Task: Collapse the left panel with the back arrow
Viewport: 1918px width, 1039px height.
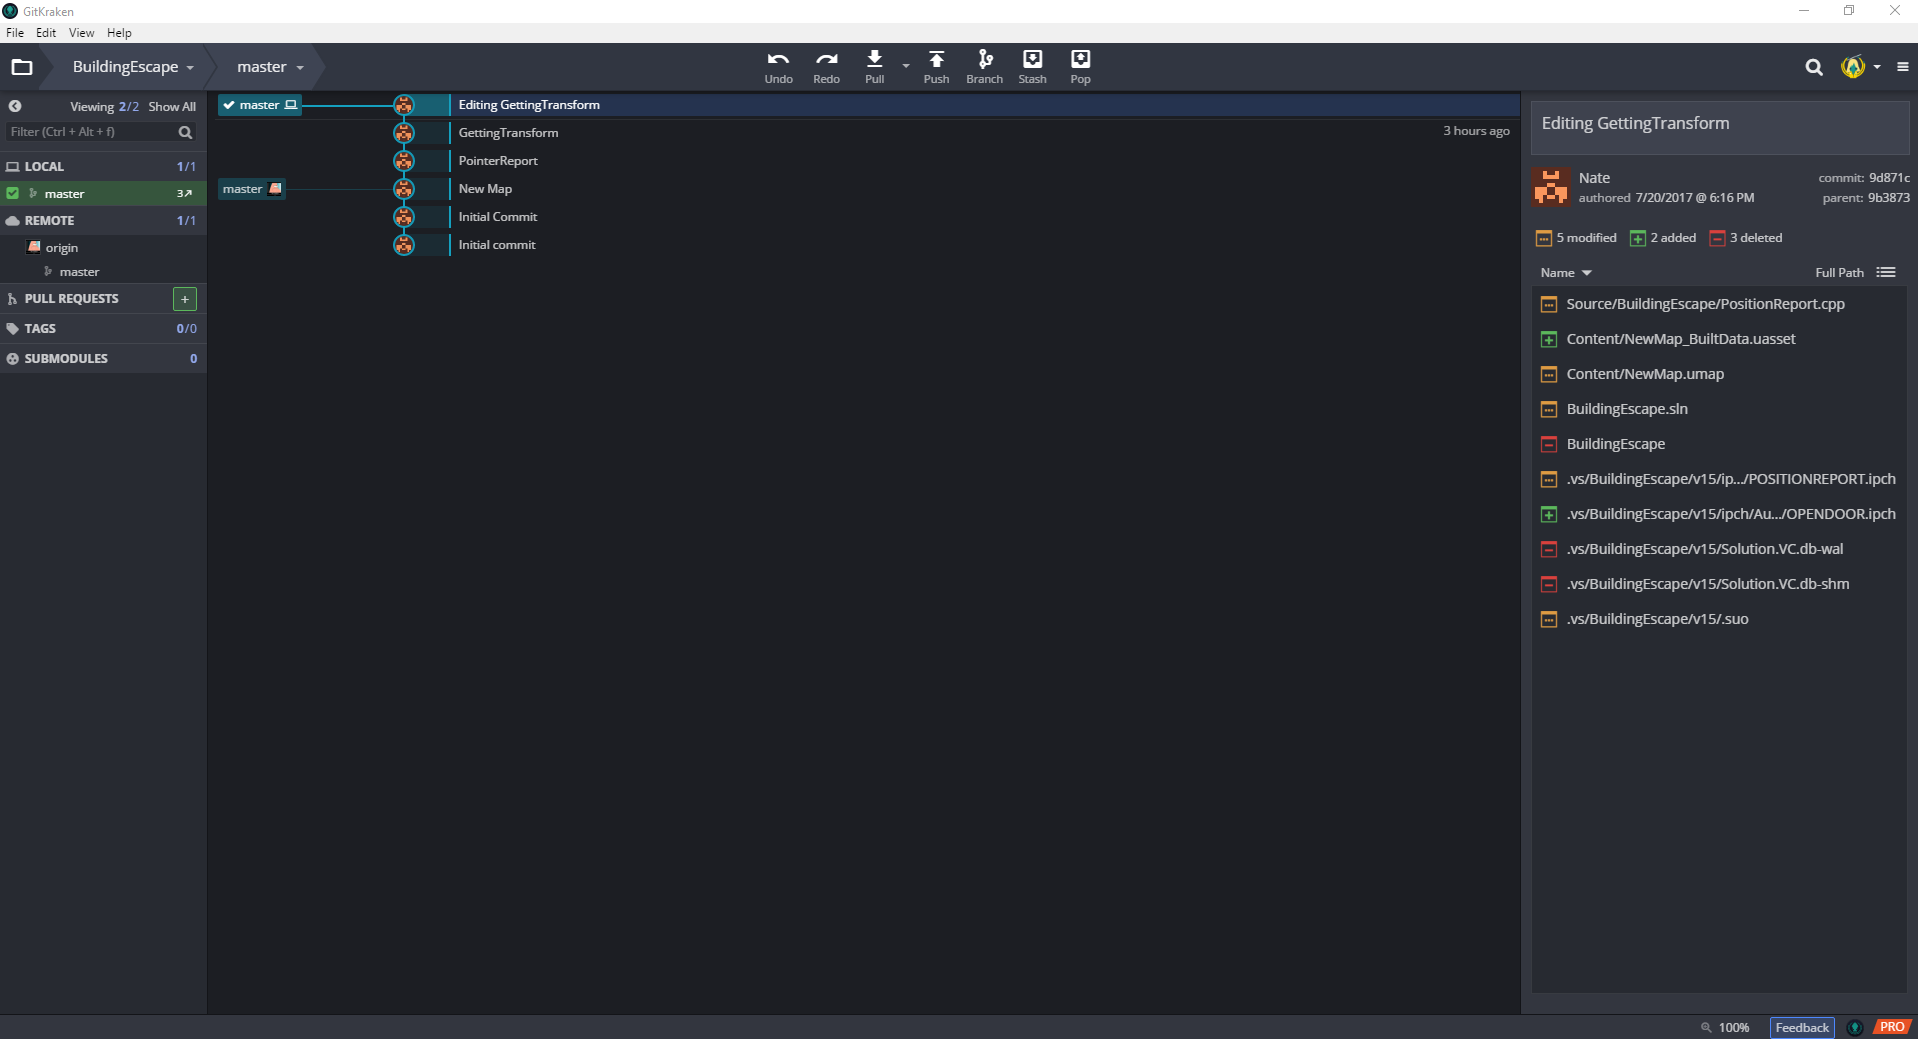Action: 15,106
